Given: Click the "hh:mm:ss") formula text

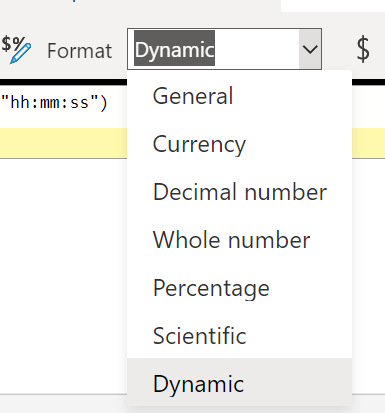Looking at the screenshot, I should click(x=54, y=102).
